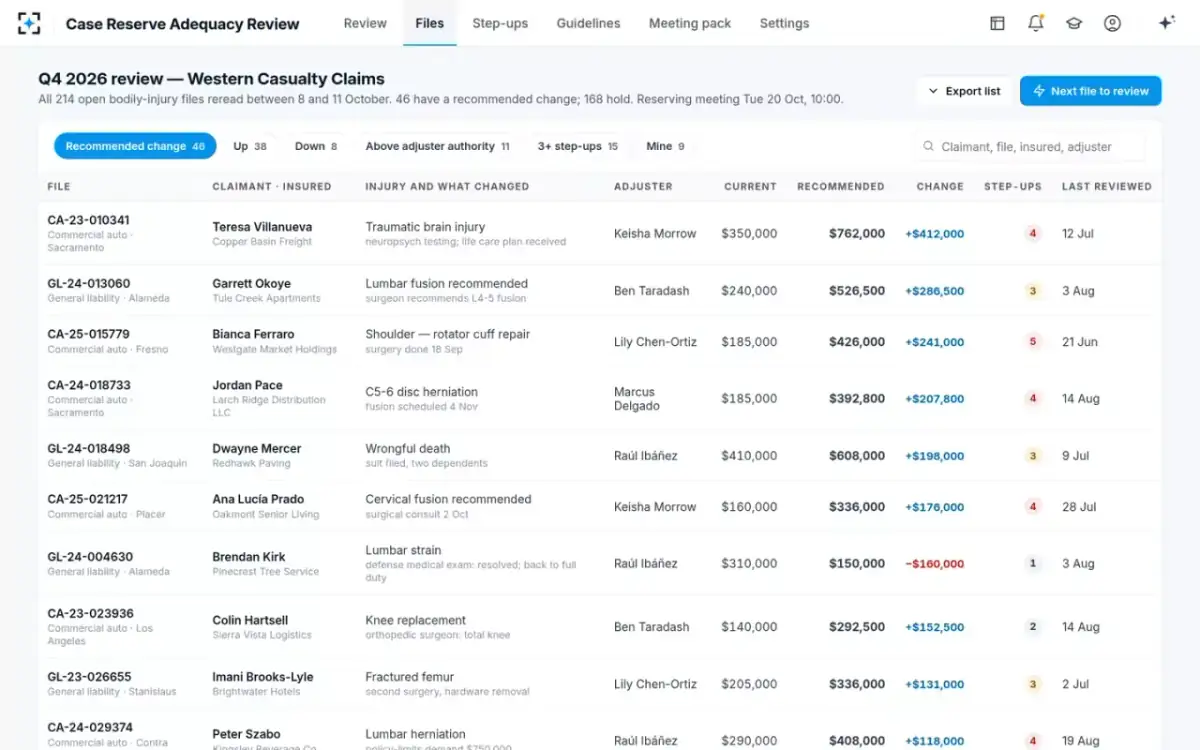The image size is (1200, 750).
Task: Switch to the Review tab
Action: (365, 23)
